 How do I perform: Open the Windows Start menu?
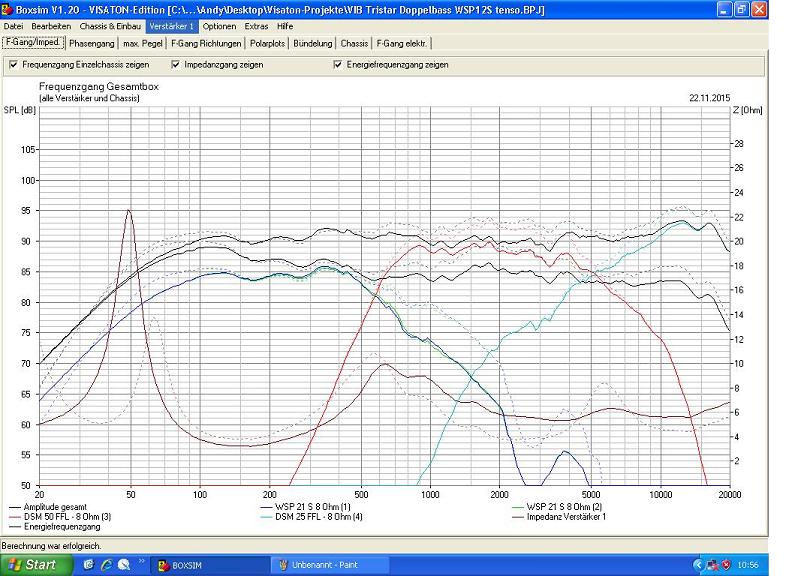pos(36,565)
